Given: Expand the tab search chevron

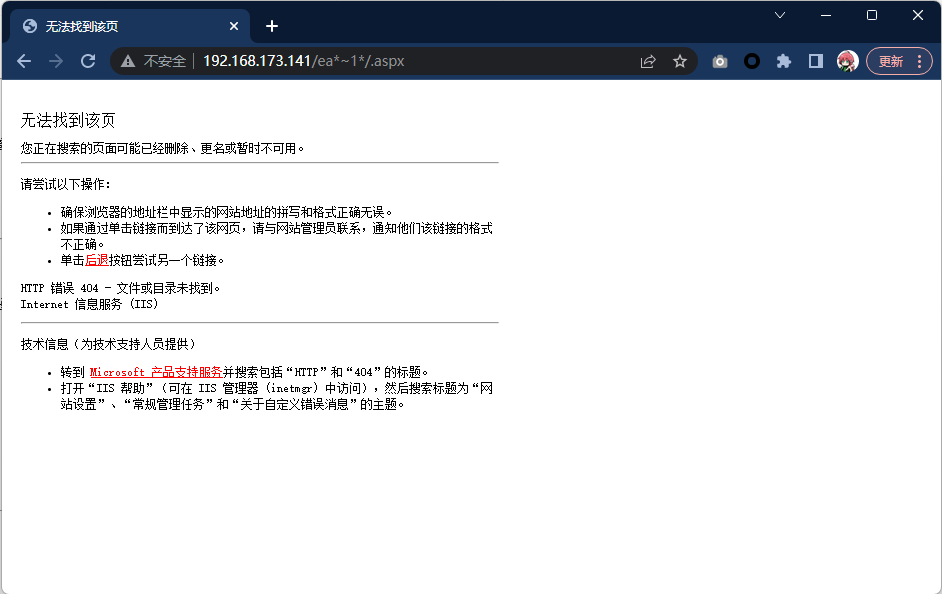Looking at the screenshot, I should point(780,15).
